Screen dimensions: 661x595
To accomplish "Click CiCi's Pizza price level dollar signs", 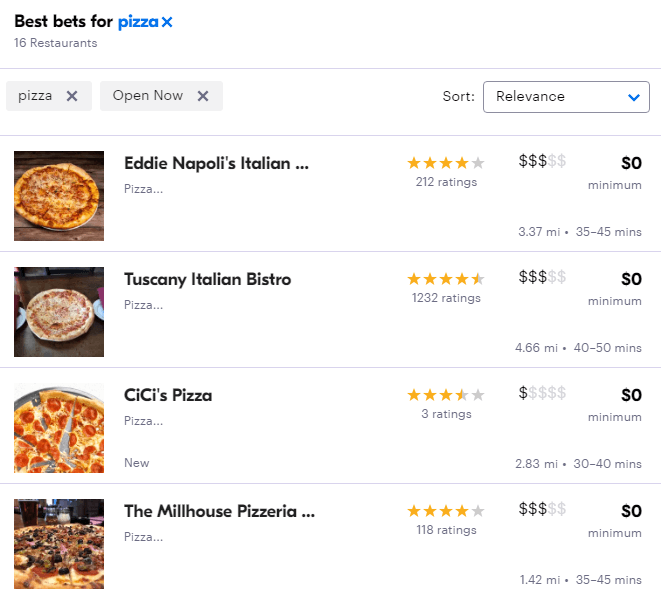I will pyautogui.click(x=542, y=394).
